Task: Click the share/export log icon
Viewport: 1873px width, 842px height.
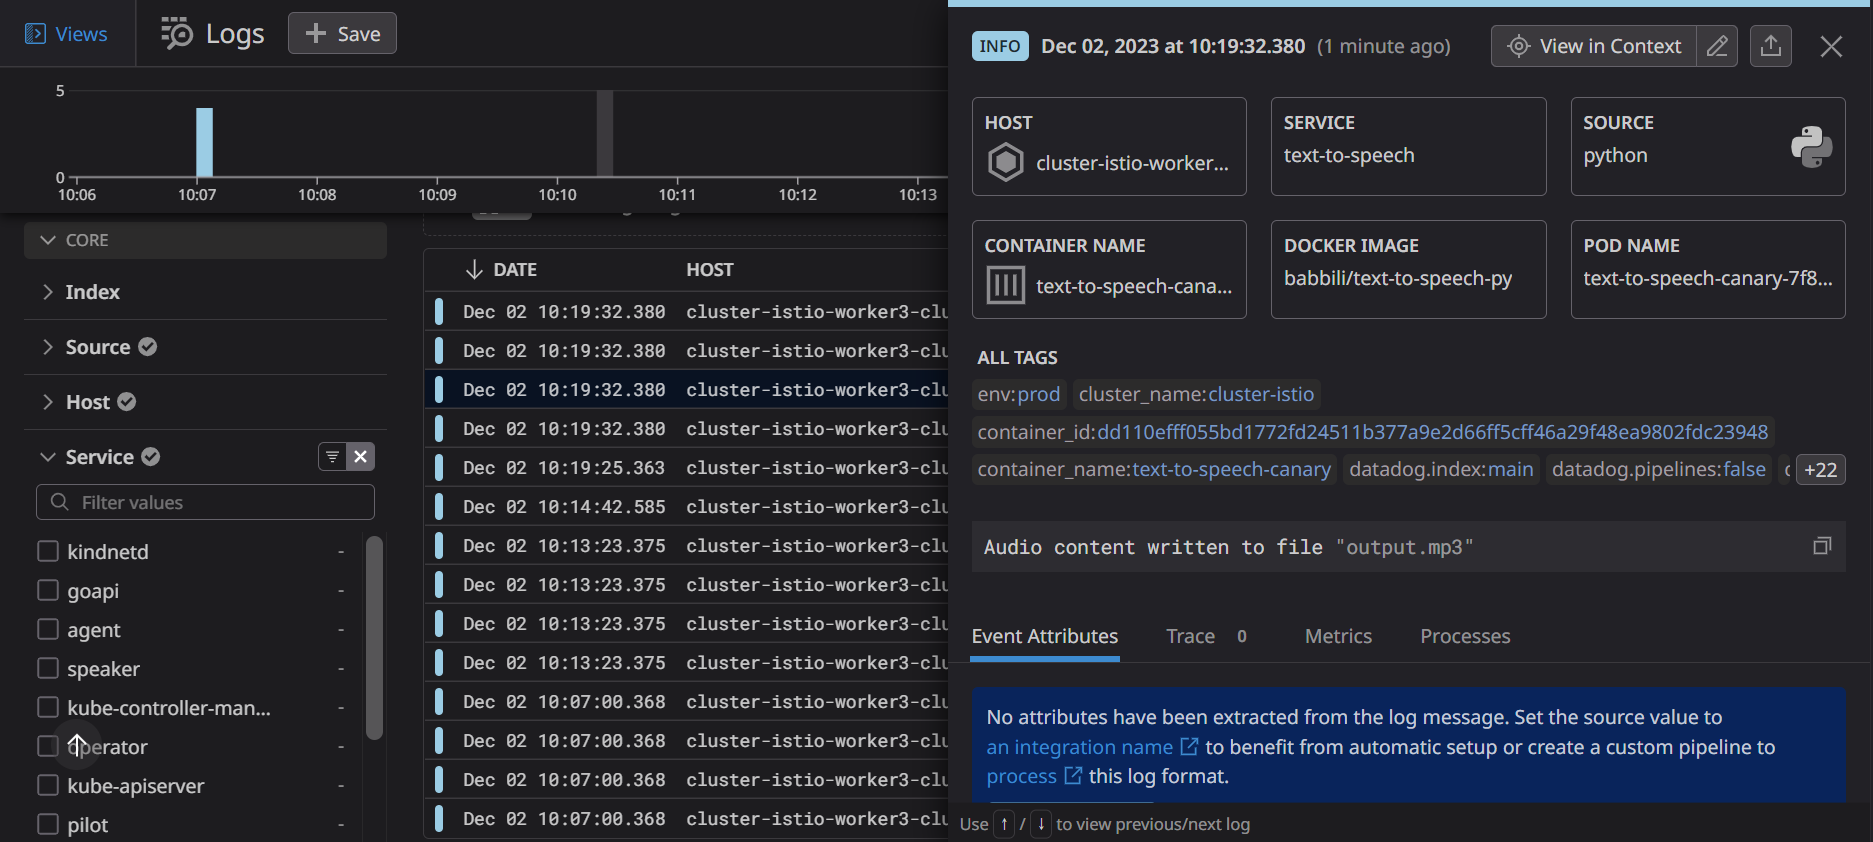Action: [1771, 46]
